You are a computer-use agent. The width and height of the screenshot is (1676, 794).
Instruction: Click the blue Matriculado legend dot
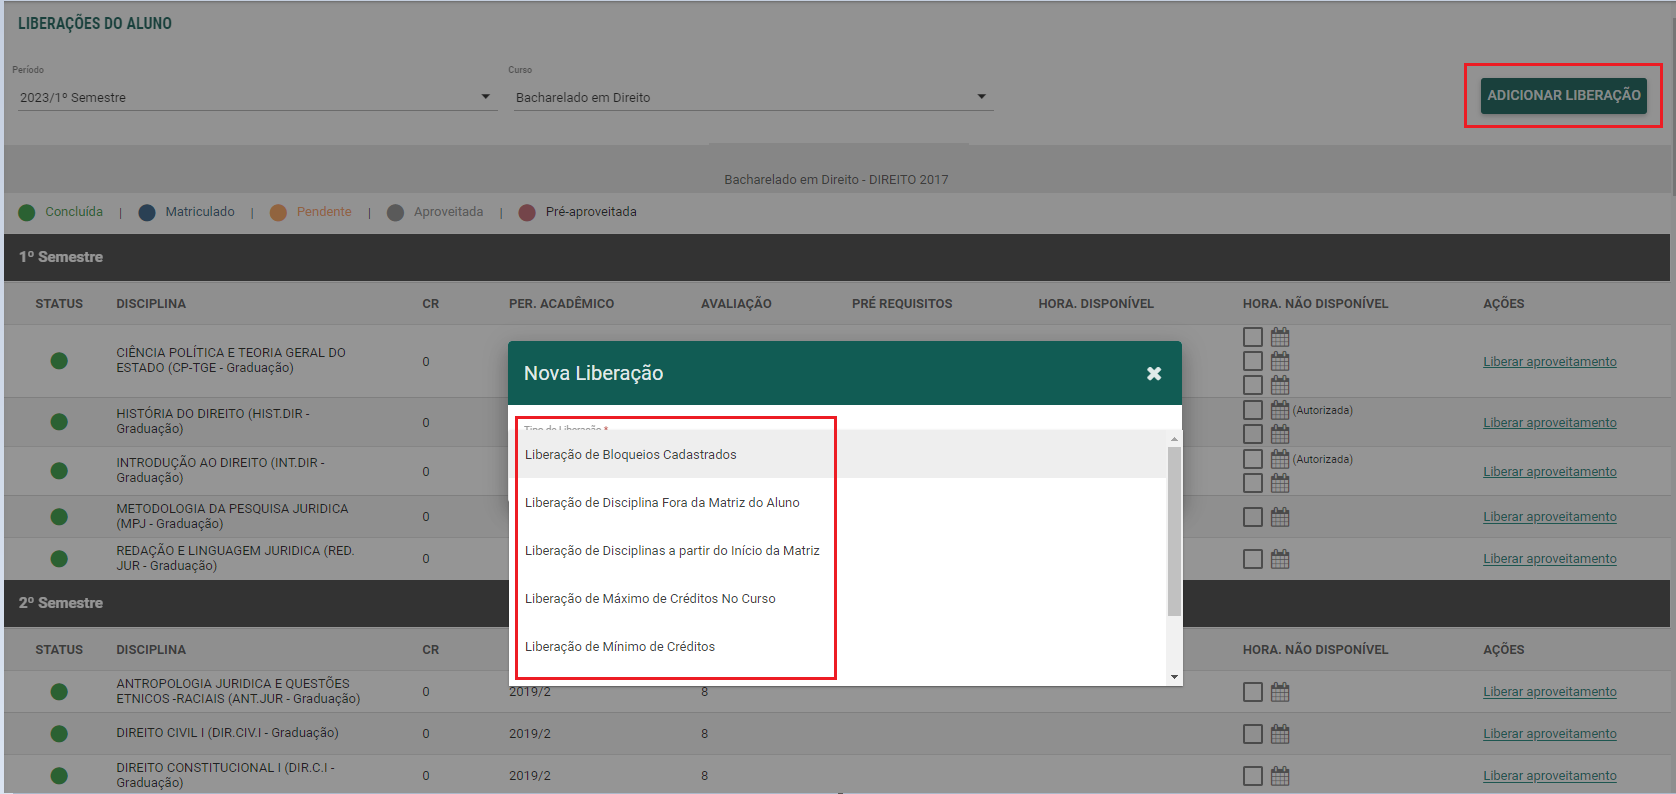[x=147, y=212]
